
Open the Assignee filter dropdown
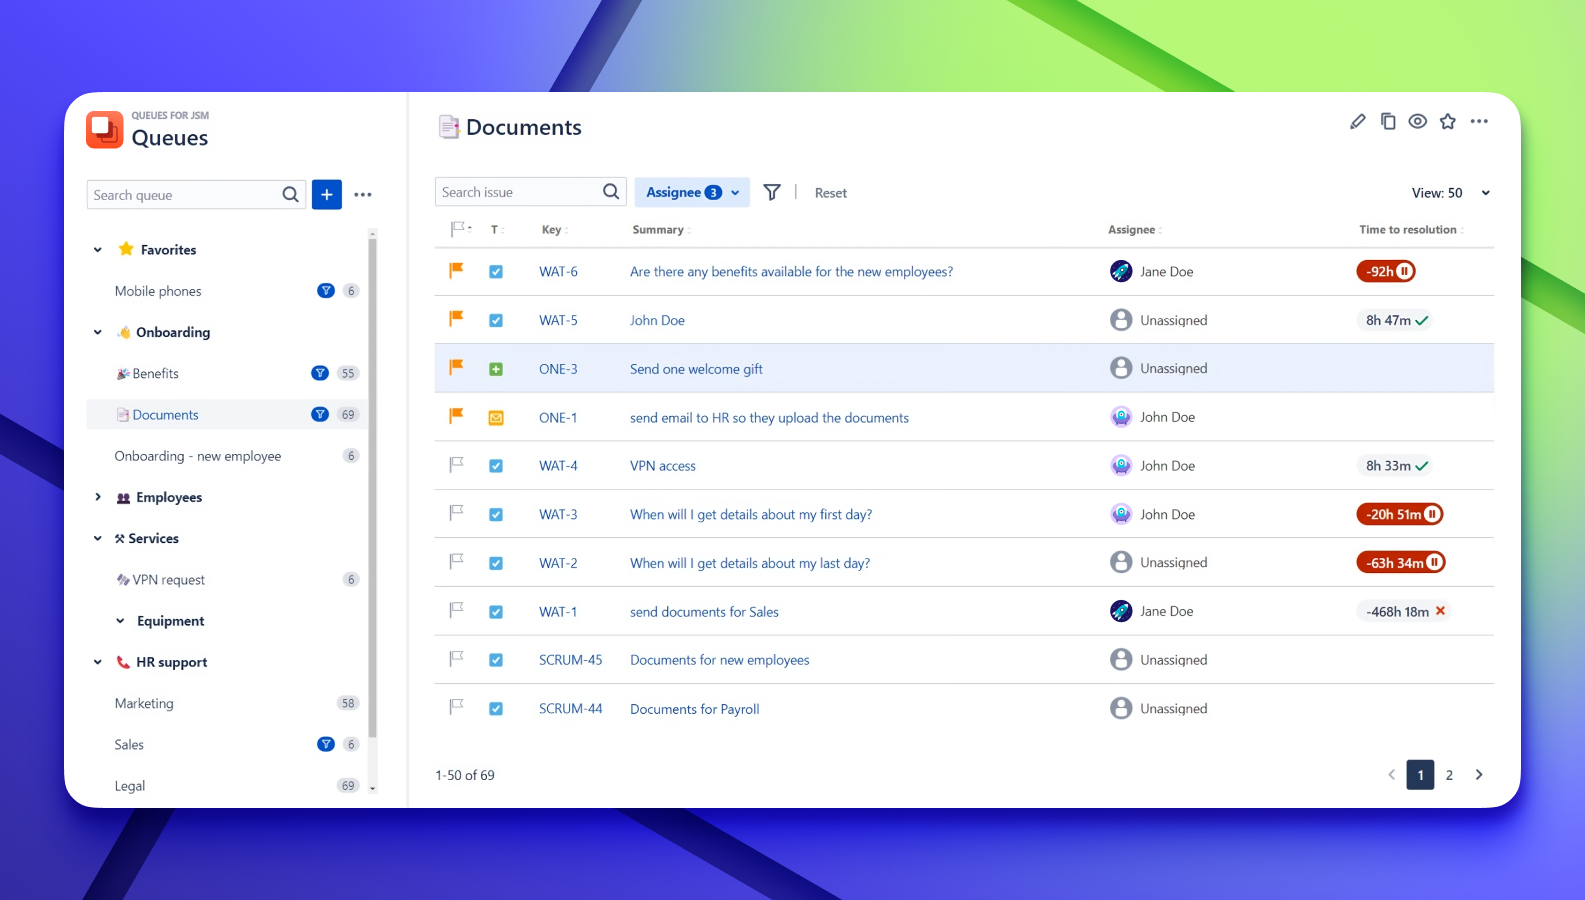(x=692, y=192)
